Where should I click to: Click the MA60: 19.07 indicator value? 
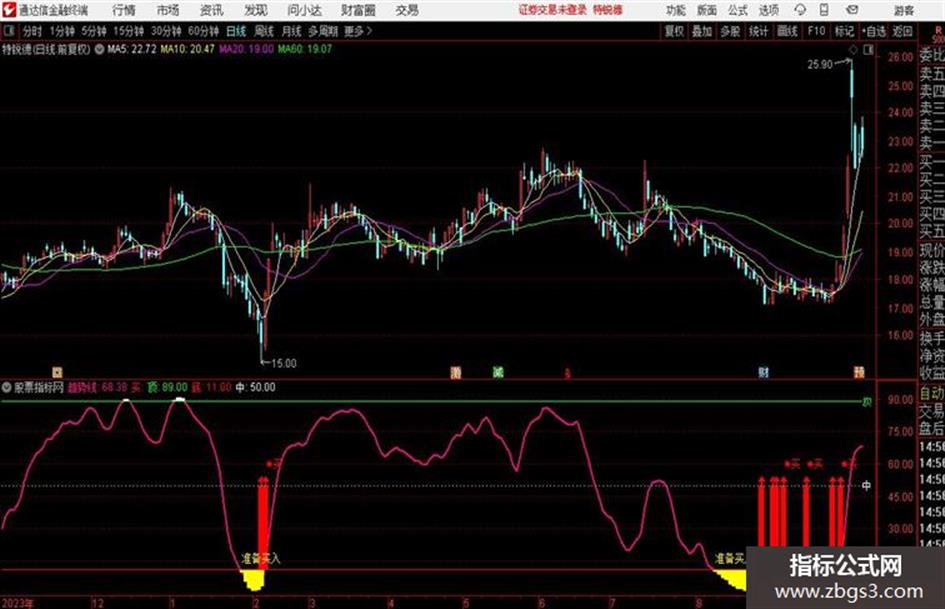(x=304, y=49)
